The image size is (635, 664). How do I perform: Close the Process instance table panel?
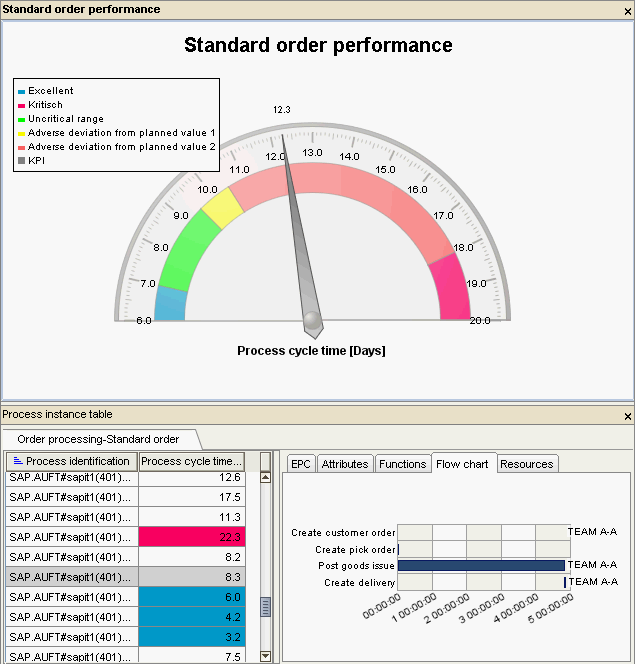click(x=628, y=416)
